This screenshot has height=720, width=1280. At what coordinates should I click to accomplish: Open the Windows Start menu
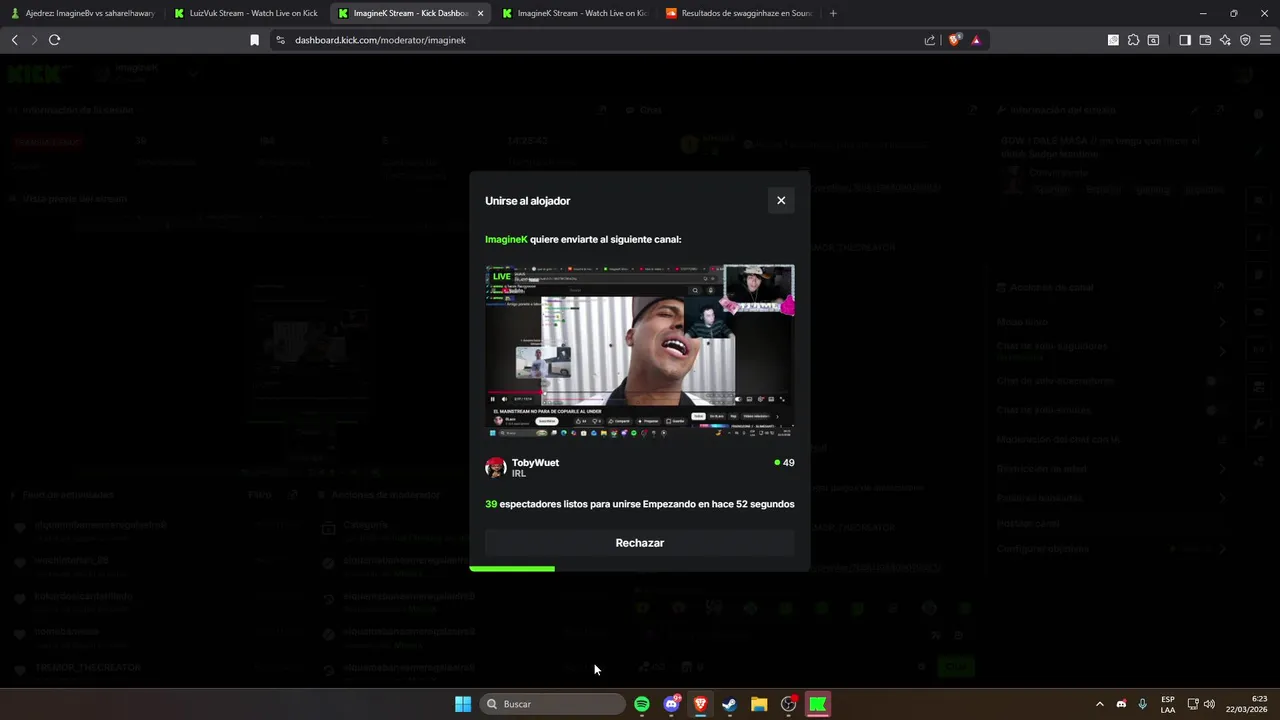click(x=463, y=704)
